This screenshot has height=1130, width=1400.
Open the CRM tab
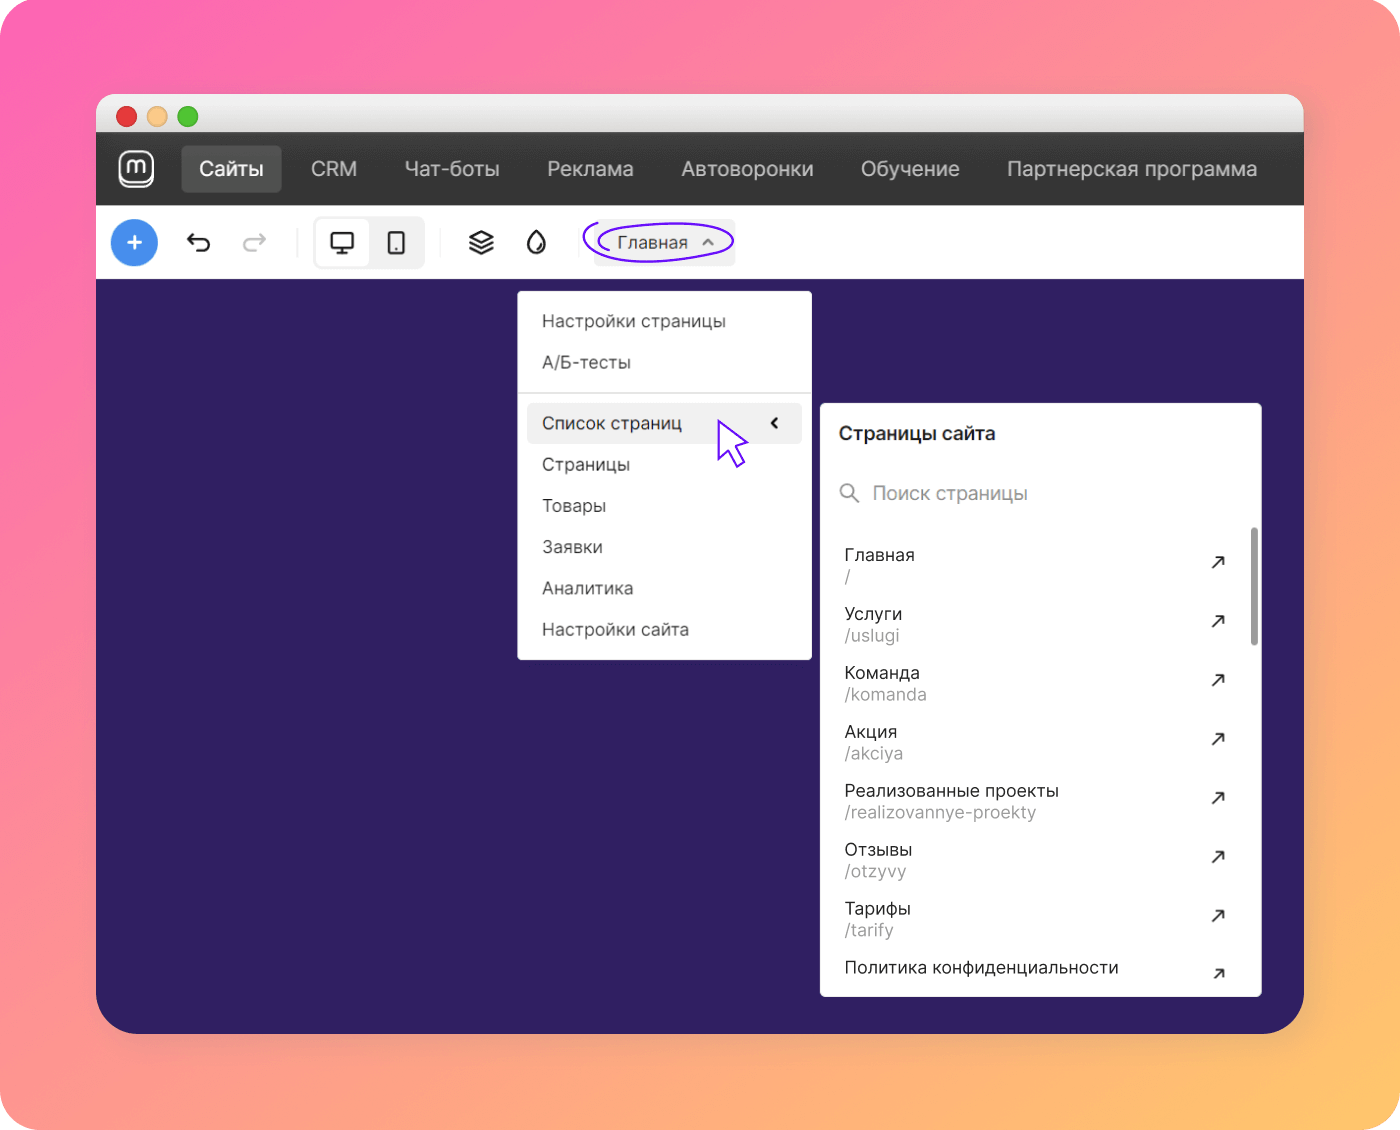pos(334,169)
